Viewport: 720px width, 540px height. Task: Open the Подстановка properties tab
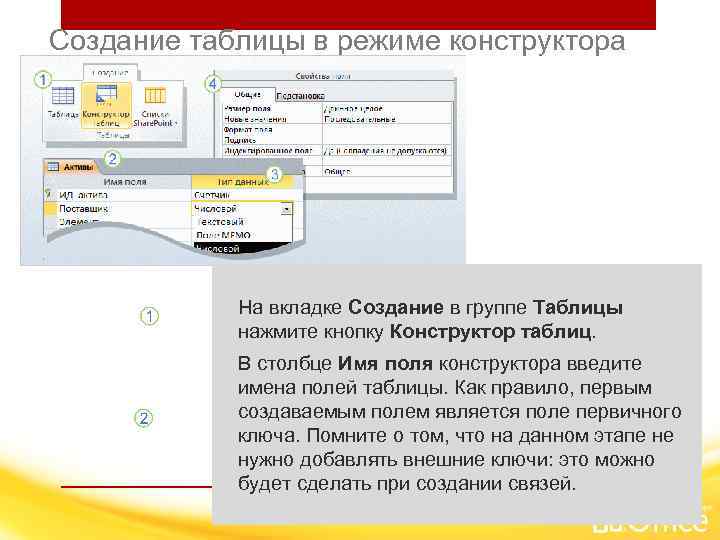point(300,96)
